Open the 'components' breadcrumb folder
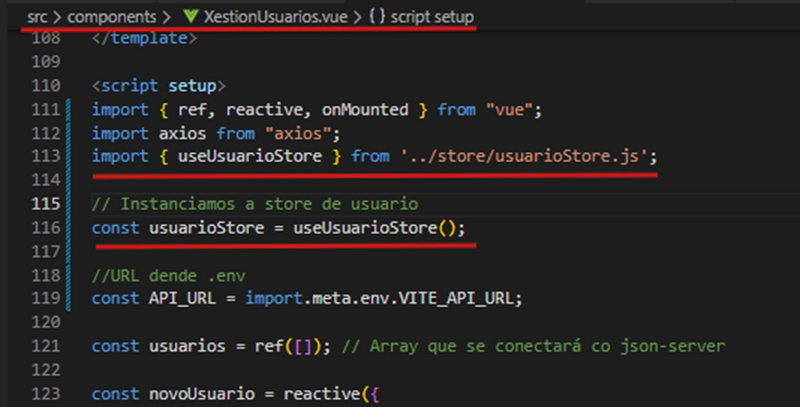The image size is (800, 407). point(112,17)
